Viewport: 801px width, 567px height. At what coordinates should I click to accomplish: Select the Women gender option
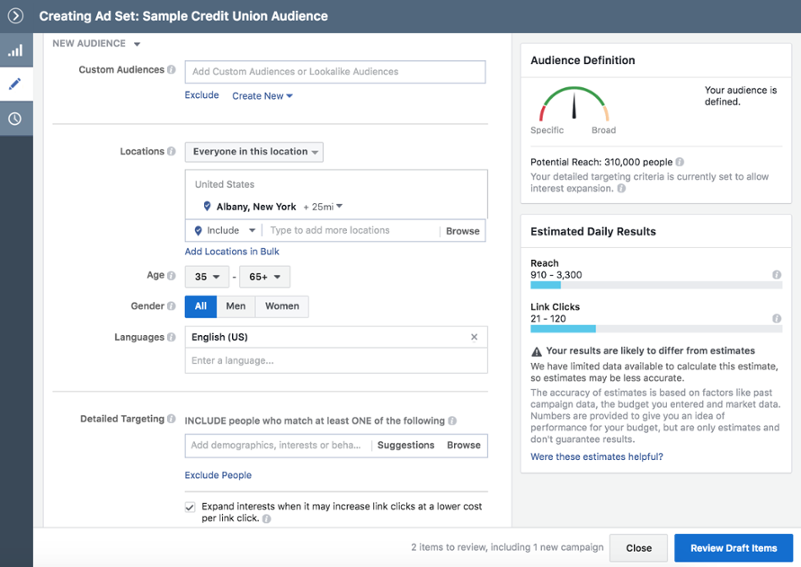pos(282,306)
